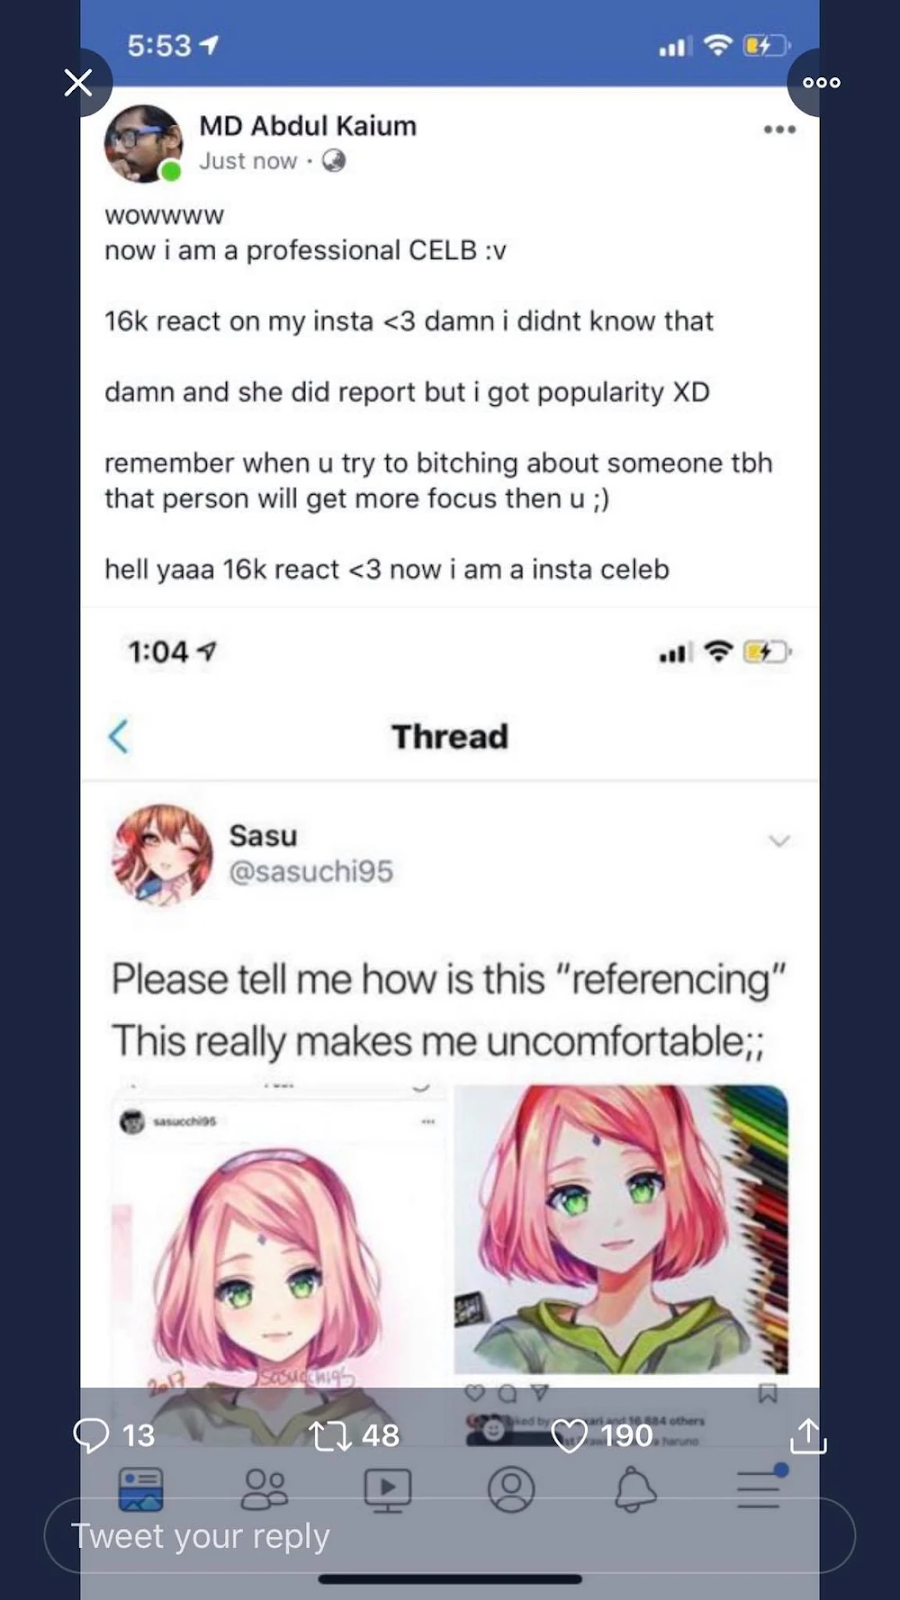This screenshot has height=1600, width=900.
Task: Open the three-circle more options button
Action: (x=821, y=82)
